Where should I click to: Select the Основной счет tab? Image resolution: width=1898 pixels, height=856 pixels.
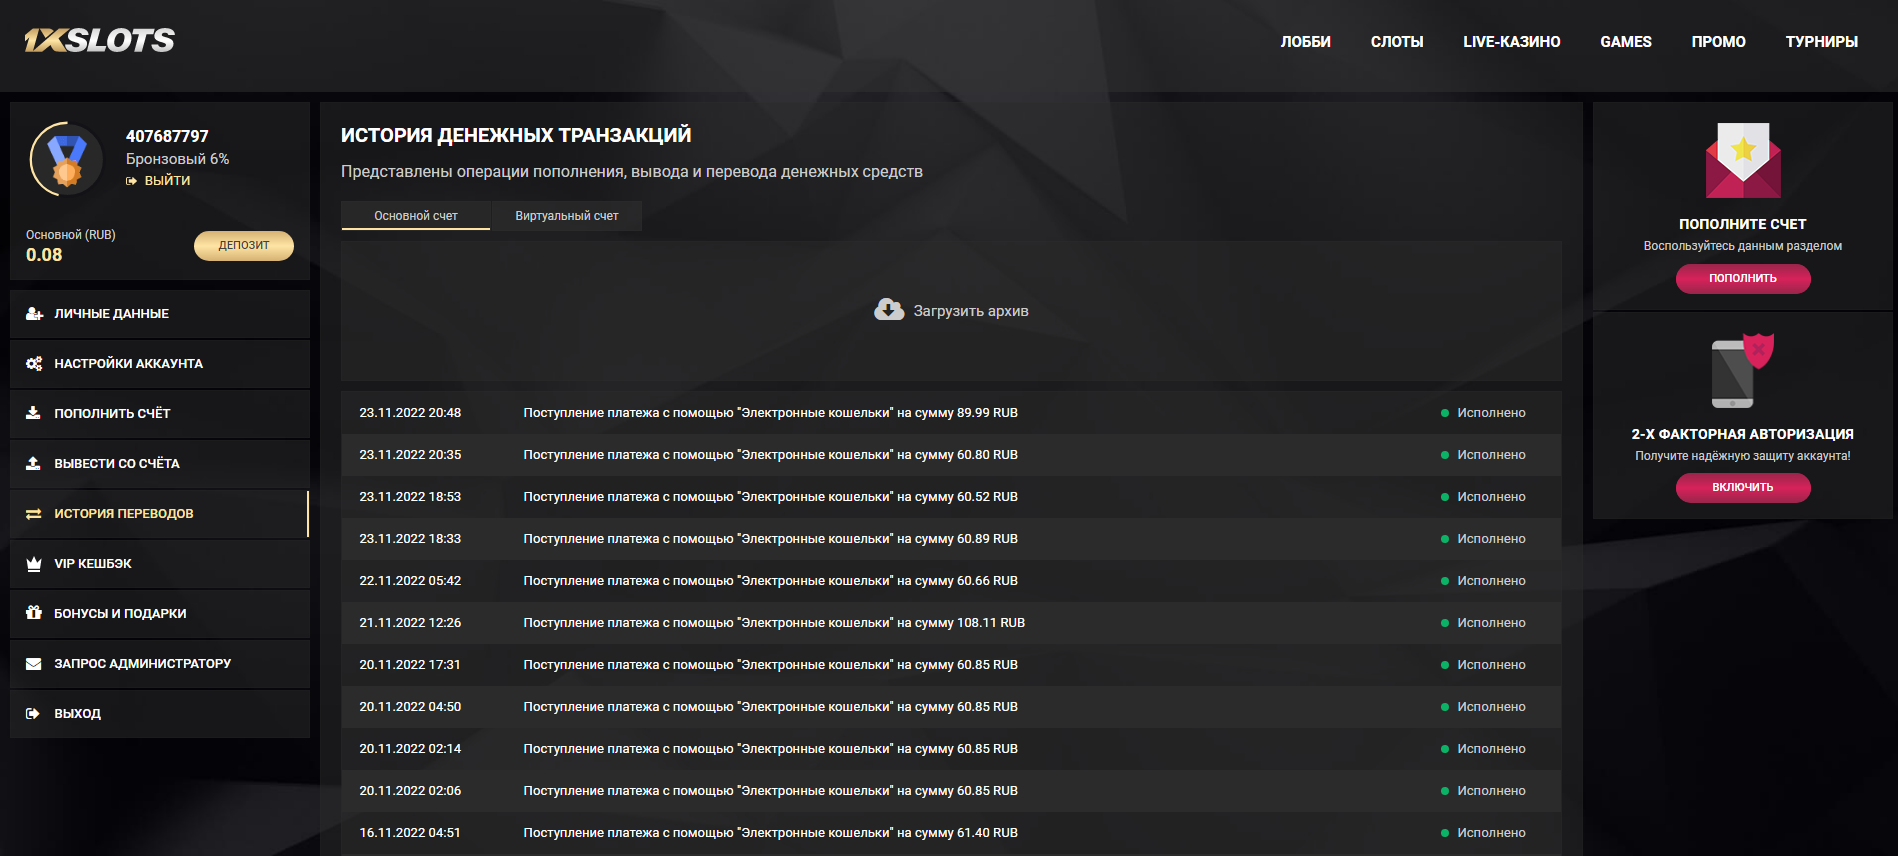pos(416,216)
